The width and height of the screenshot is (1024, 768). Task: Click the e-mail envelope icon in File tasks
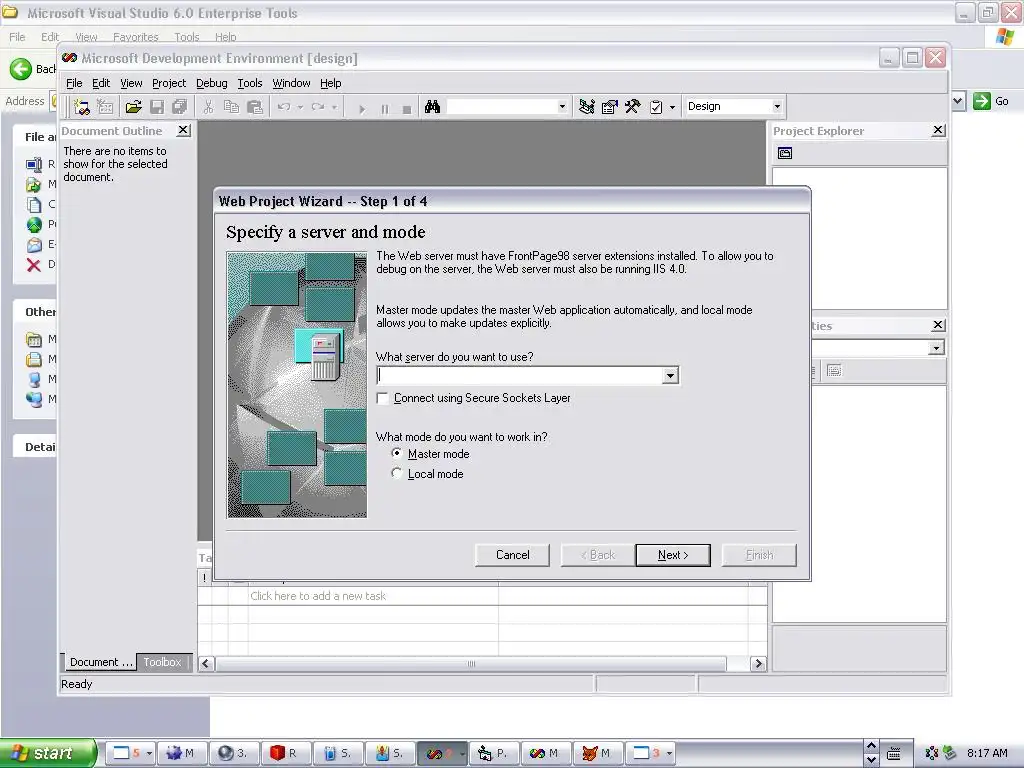(x=33, y=245)
